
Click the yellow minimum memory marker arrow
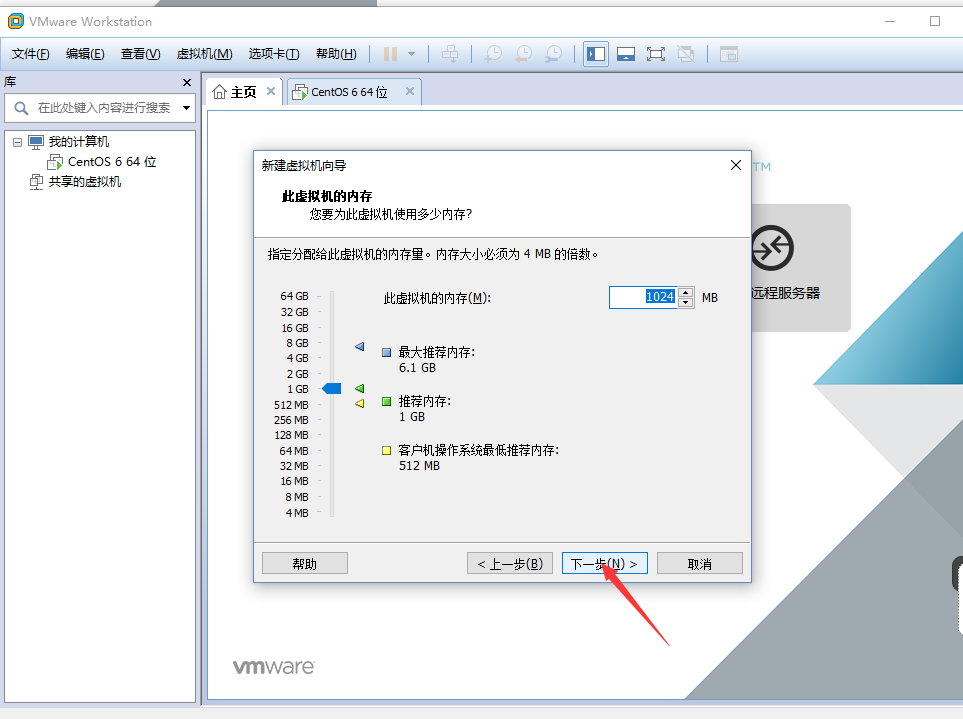coord(360,404)
